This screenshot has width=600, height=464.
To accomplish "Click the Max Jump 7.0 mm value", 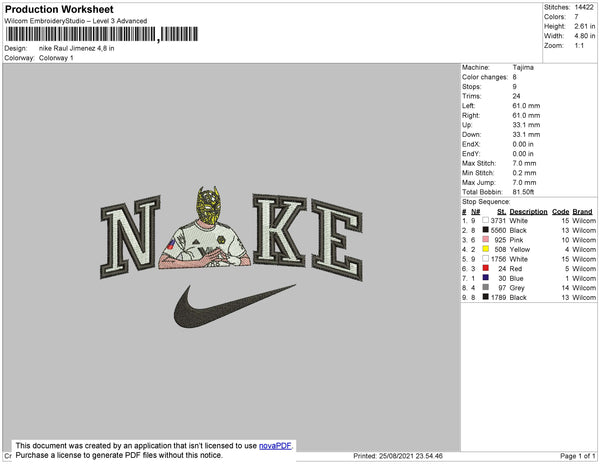I will click(x=524, y=182).
